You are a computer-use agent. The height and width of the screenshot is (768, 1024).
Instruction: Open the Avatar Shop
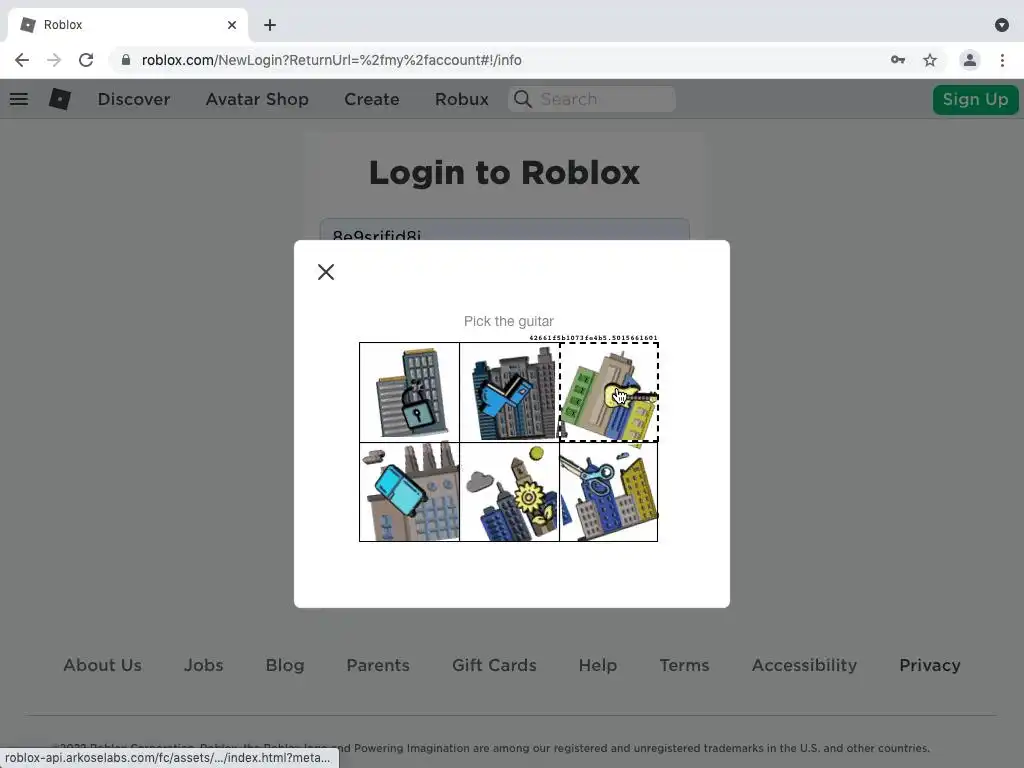(x=257, y=99)
